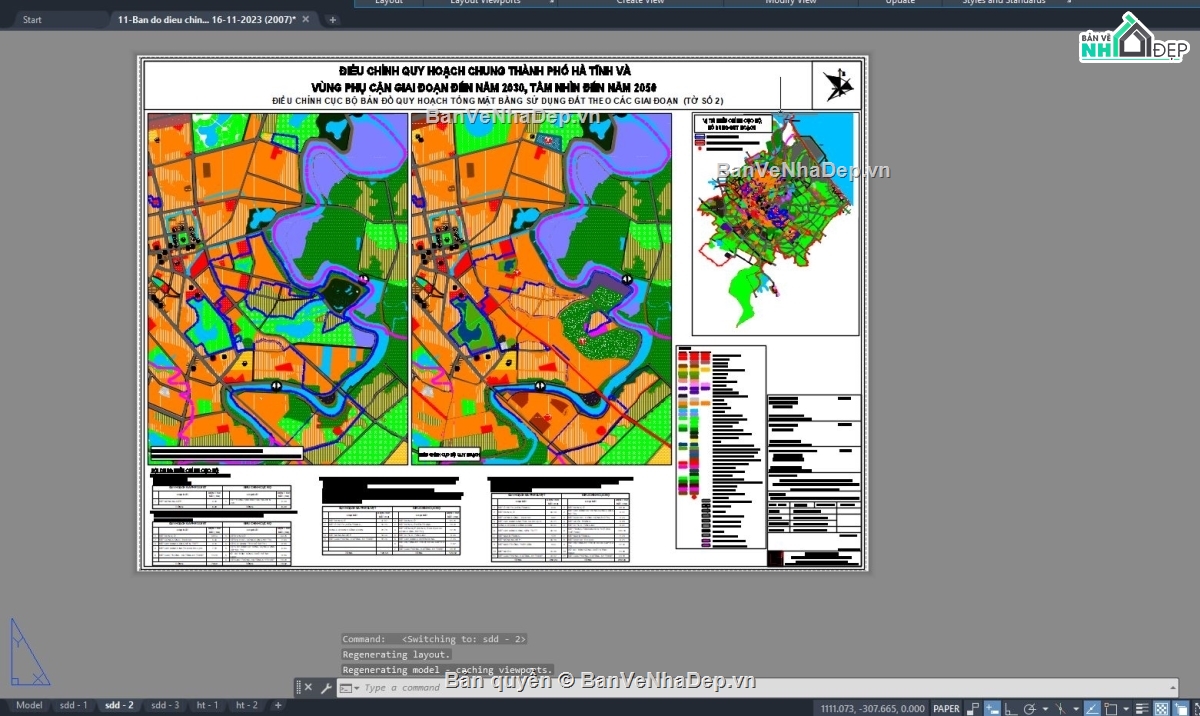Click the PAPER space button

pyautogui.click(x=946, y=708)
